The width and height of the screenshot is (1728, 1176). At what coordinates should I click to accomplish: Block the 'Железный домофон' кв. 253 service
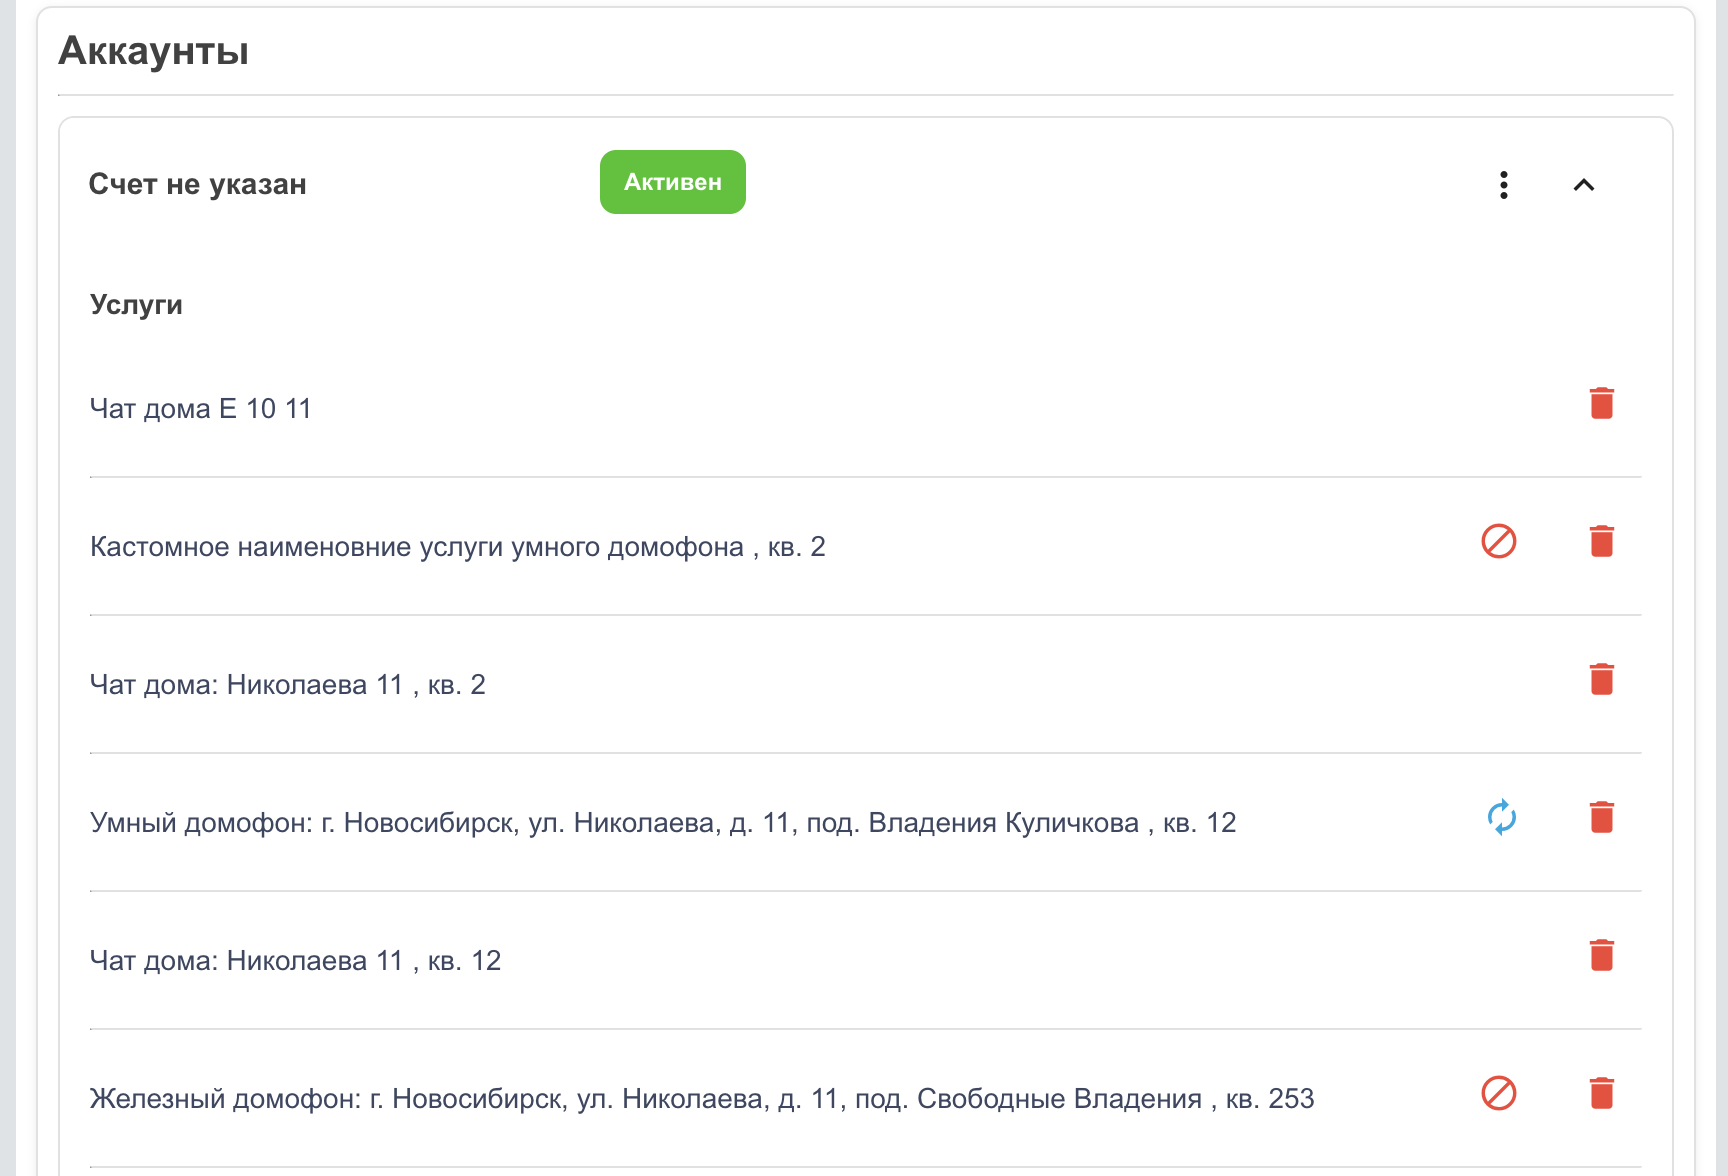1498,1093
